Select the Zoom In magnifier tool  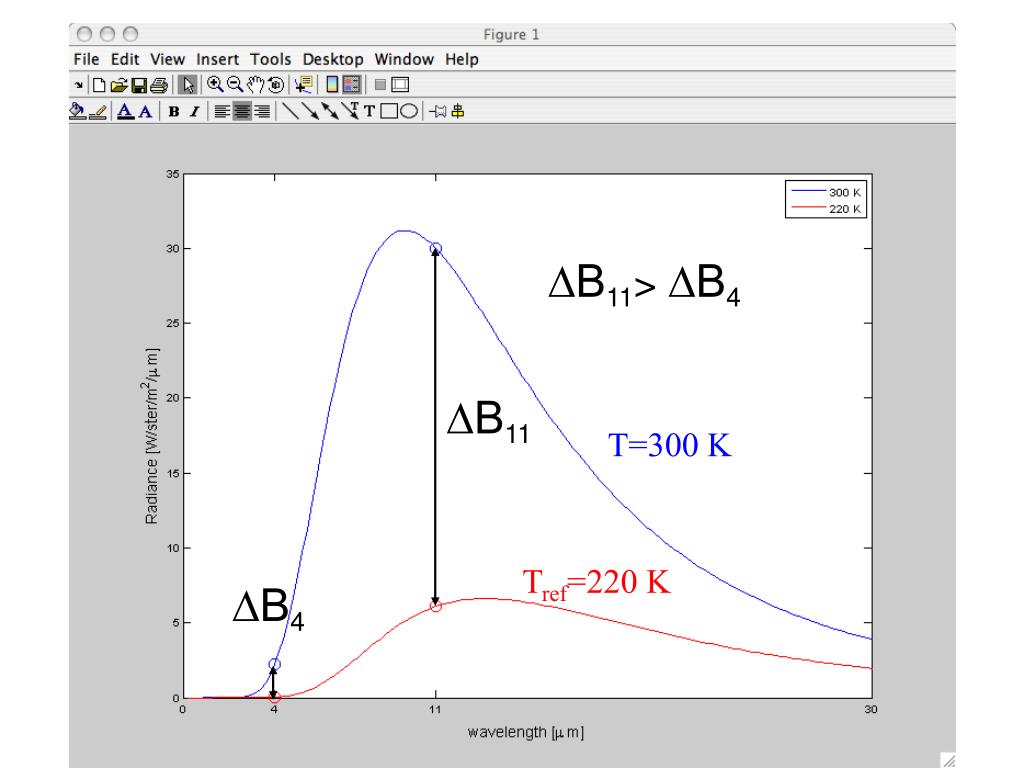pos(215,84)
